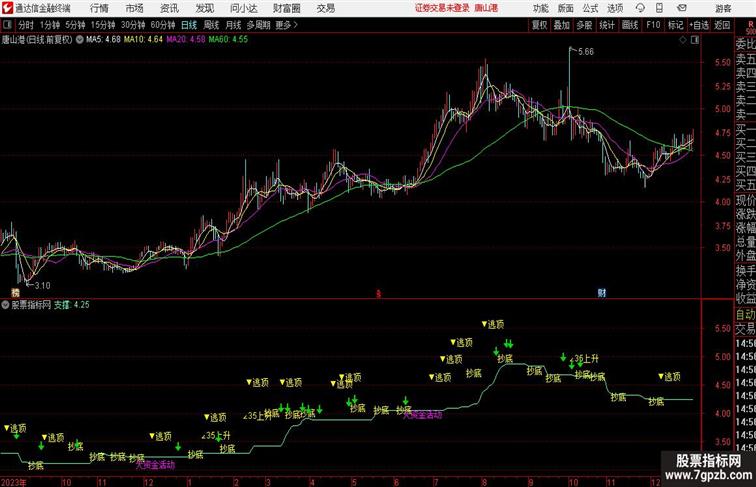Click the diamond icon at chart top right
This screenshot has width=756, height=487.
(683, 40)
